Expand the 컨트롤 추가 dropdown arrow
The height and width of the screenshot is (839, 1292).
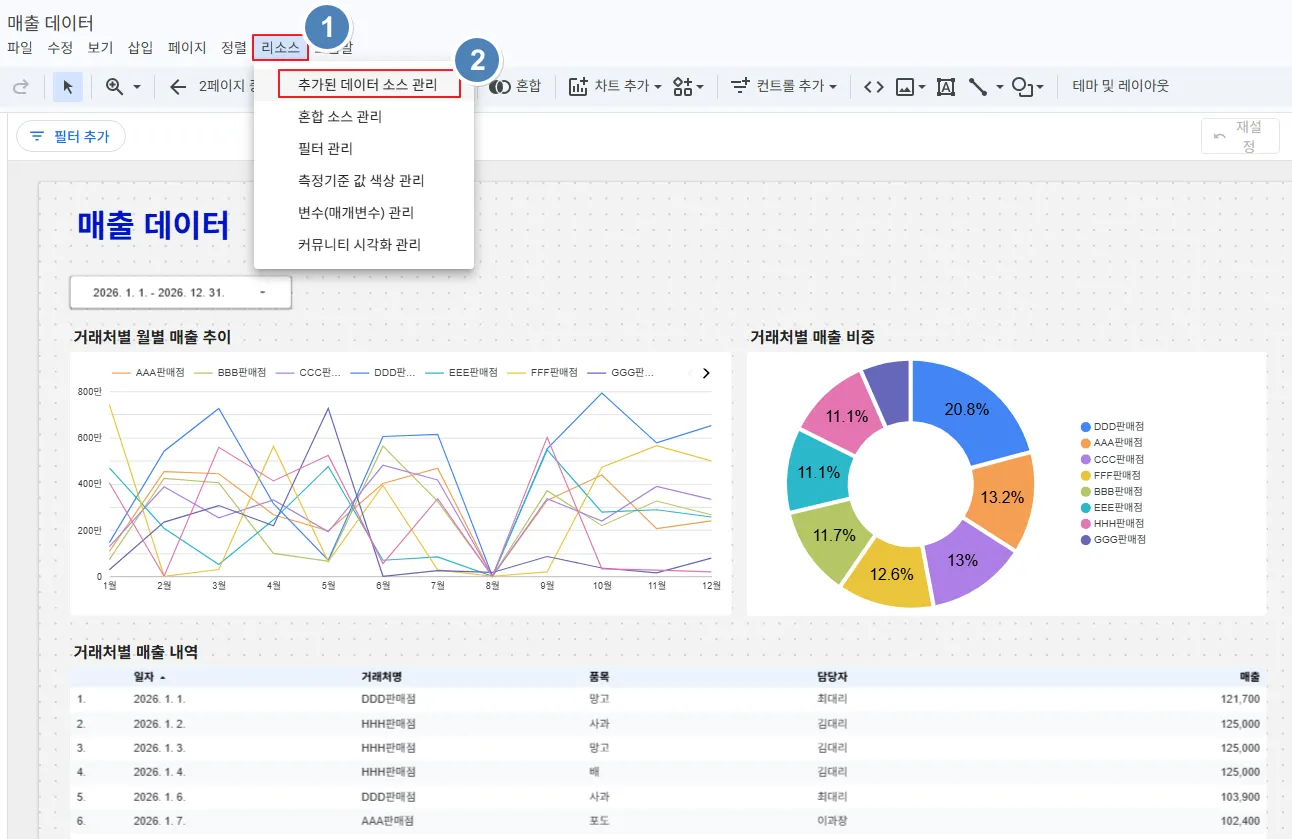point(832,87)
